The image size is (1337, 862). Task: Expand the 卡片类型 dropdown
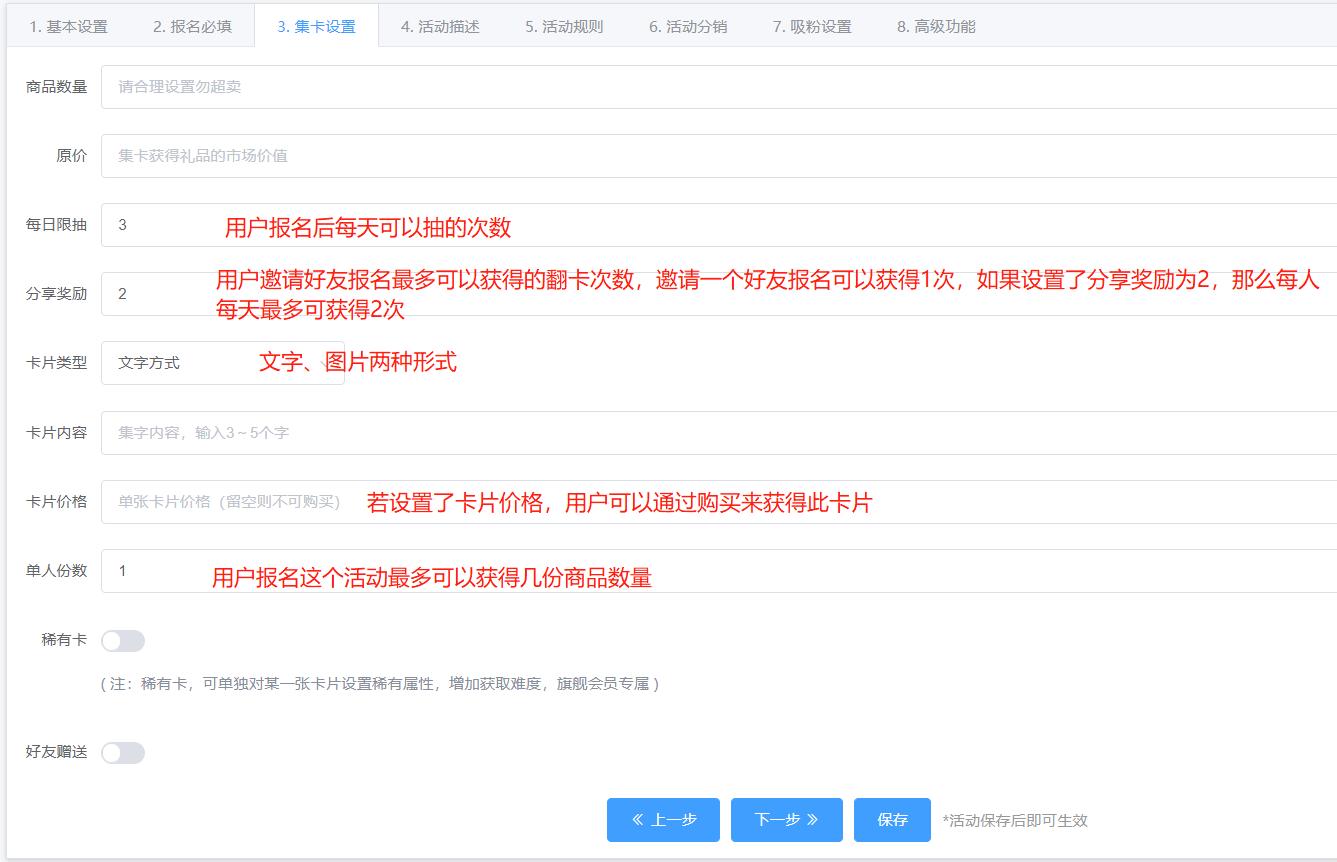(222, 363)
